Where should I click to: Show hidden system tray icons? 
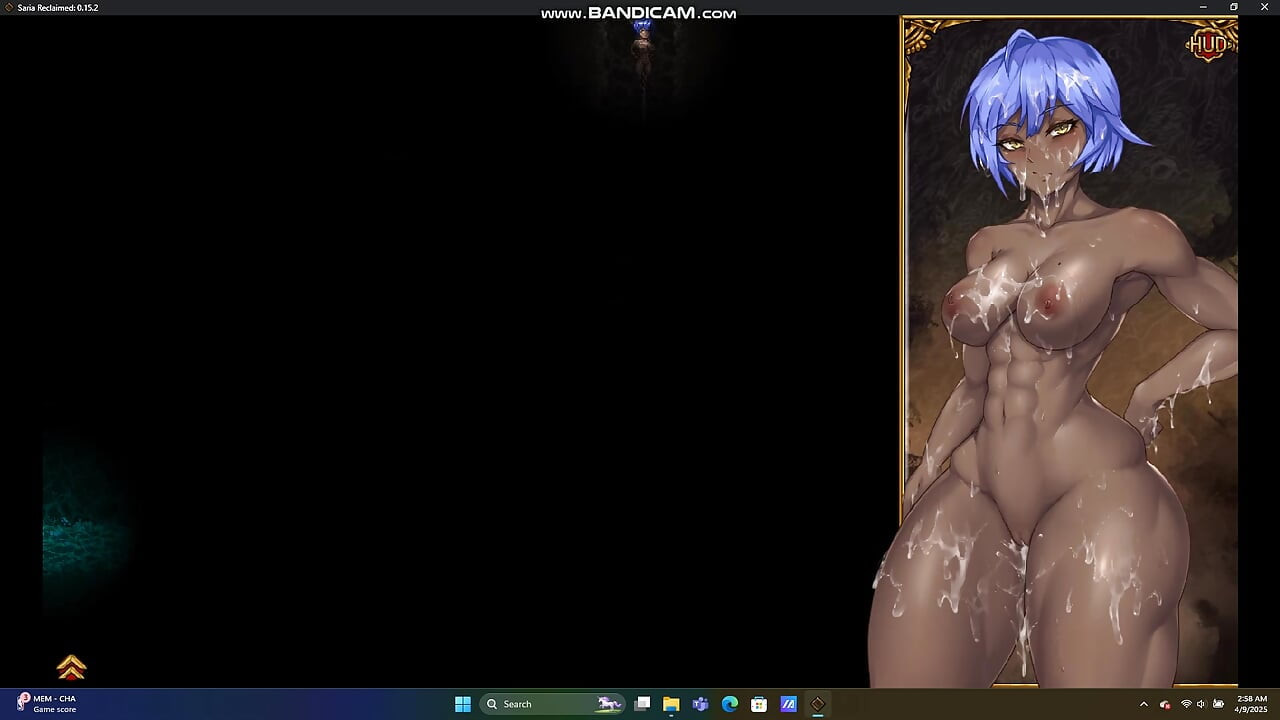(x=1144, y=704)
